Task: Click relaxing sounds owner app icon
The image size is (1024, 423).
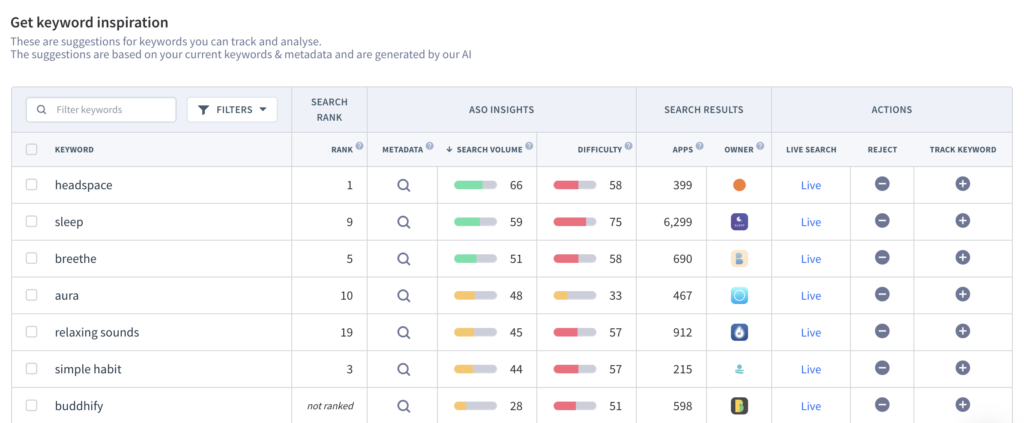Action: (x=739, y=332)
